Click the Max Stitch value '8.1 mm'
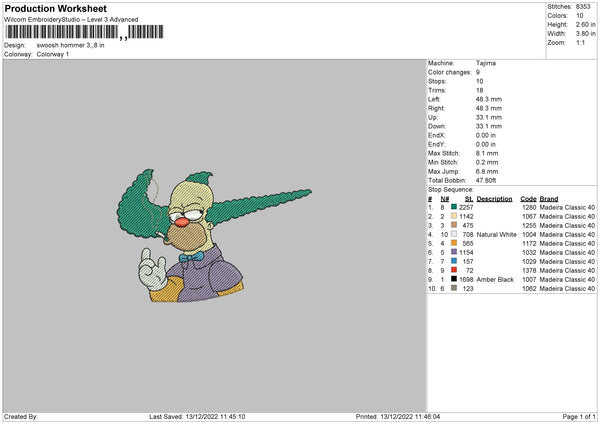The image size is (600, 424). click(487, 153)
